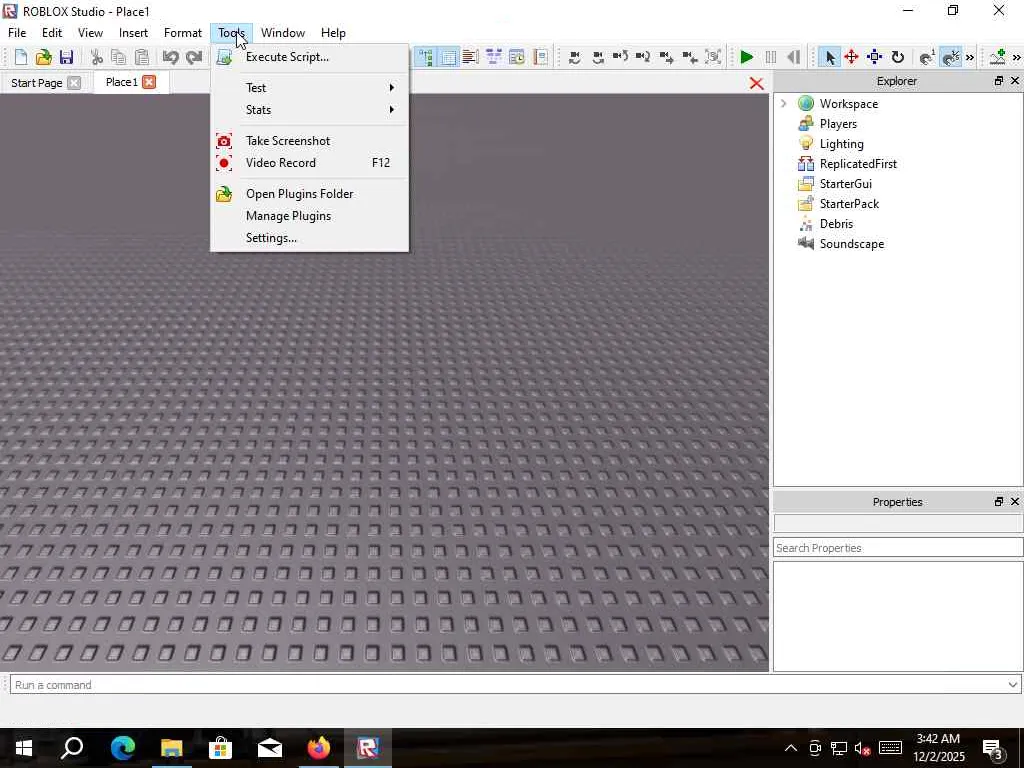Save the place with the floppy disk icon
This screenshot has height=768, width=1024.
[x=66, y=57]
